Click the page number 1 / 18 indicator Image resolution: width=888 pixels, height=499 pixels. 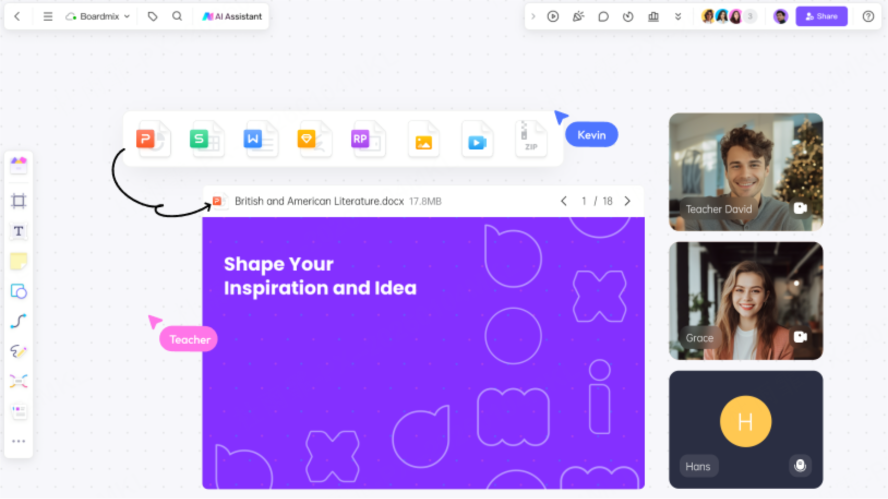(596, 201)
